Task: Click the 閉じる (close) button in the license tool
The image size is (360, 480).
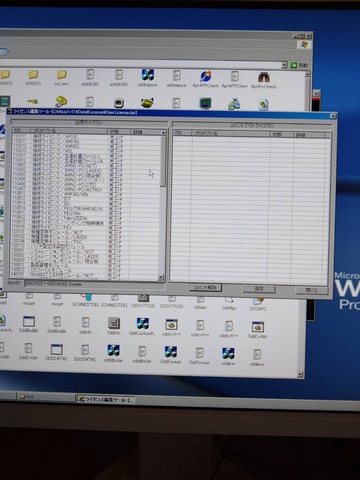Action: [311, 290]
